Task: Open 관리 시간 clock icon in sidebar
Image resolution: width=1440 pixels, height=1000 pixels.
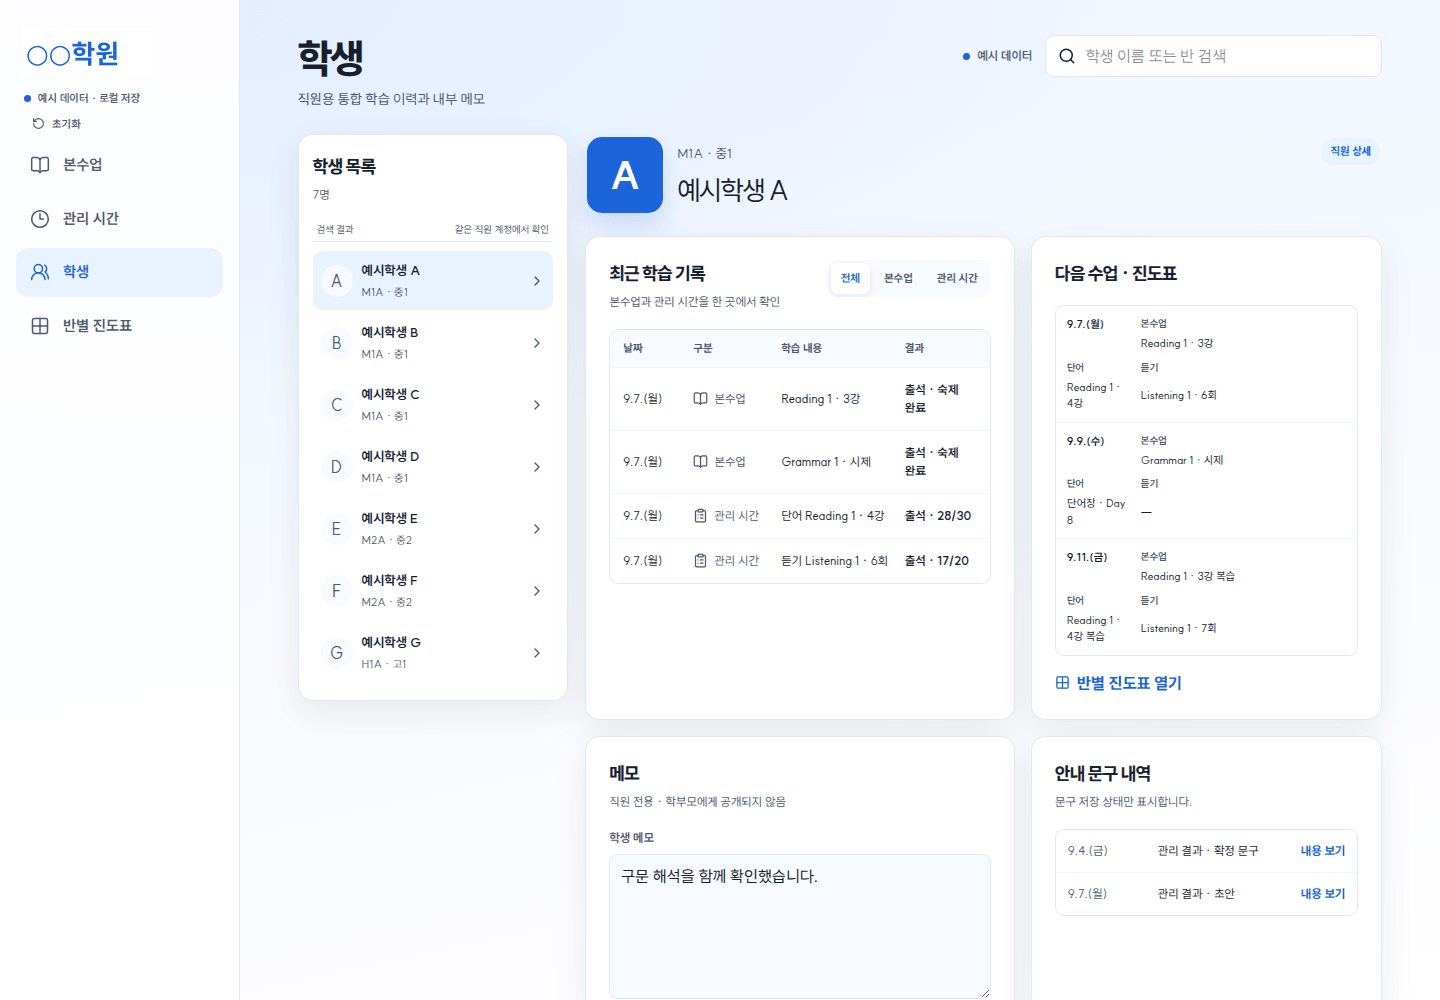Action: pyautogui.click(x=40, y=219)
